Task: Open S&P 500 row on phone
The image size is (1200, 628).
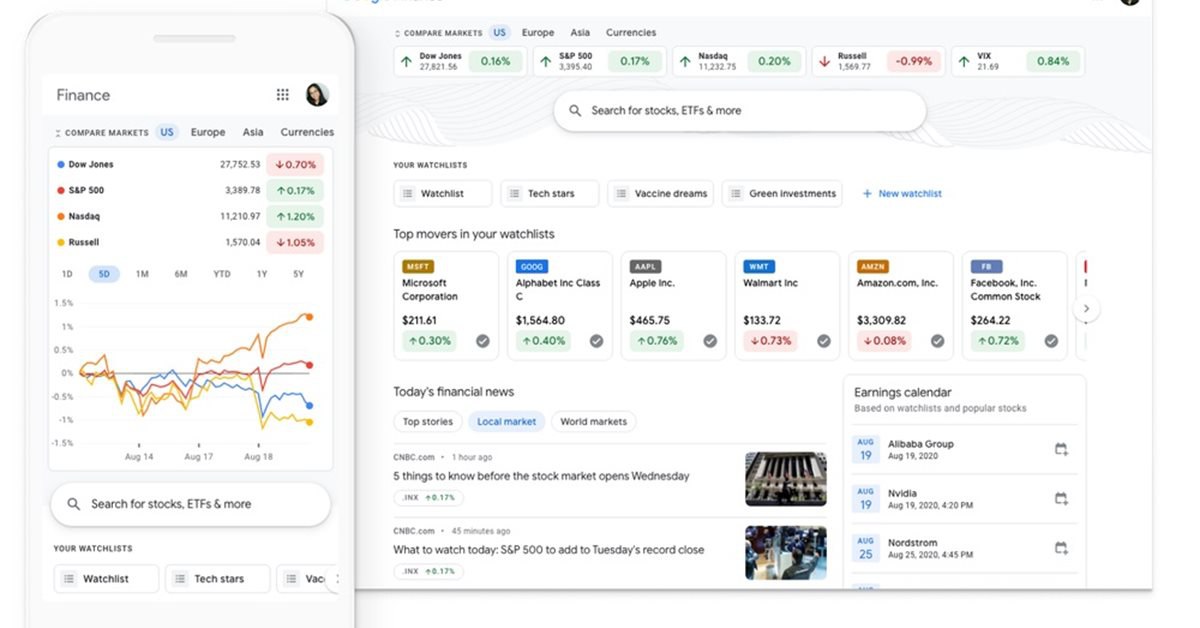Action: (190, 190)
